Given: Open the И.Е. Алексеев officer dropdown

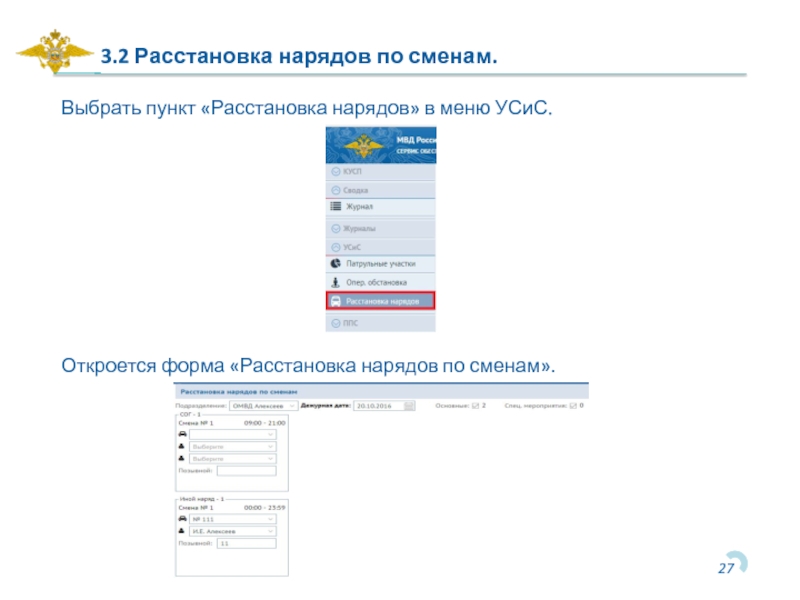Looking at the screenshot, I should [x=233, y=531].
